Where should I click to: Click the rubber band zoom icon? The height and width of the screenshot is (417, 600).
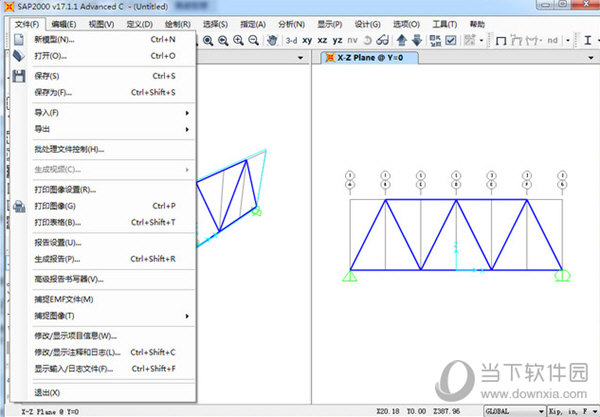coord(208,40)
